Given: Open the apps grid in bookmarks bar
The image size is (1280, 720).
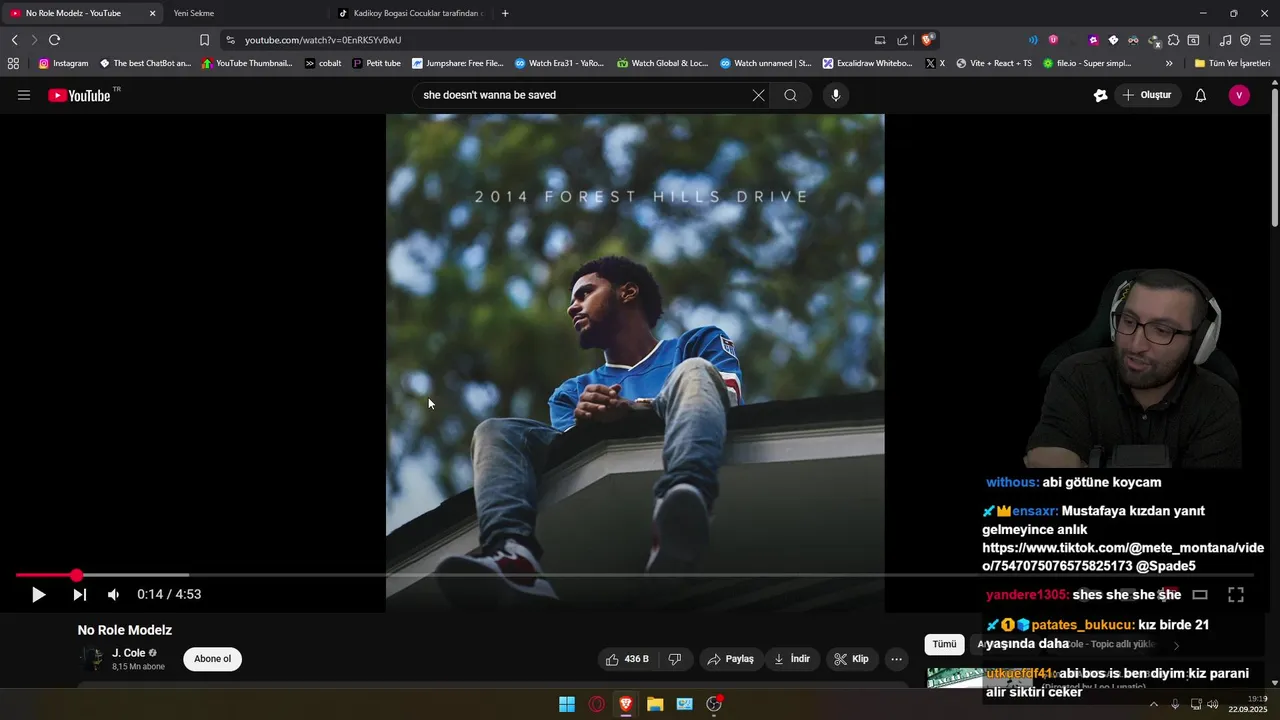Looking at the screenshot, I should pyautogui.click(x=13, y=63).
